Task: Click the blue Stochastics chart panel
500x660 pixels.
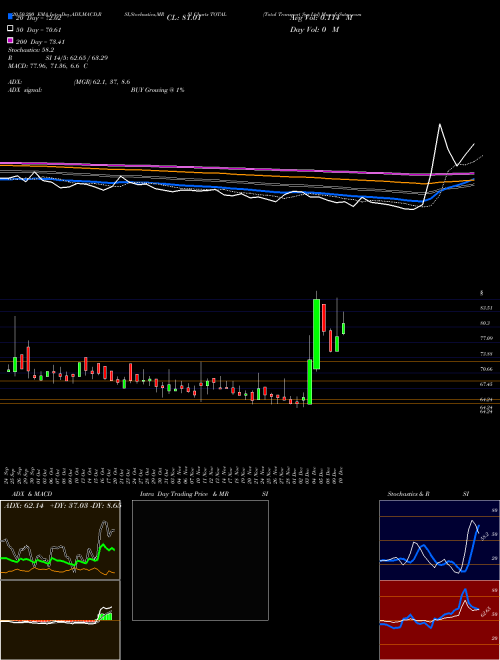Action: click(x=439, y=540)
